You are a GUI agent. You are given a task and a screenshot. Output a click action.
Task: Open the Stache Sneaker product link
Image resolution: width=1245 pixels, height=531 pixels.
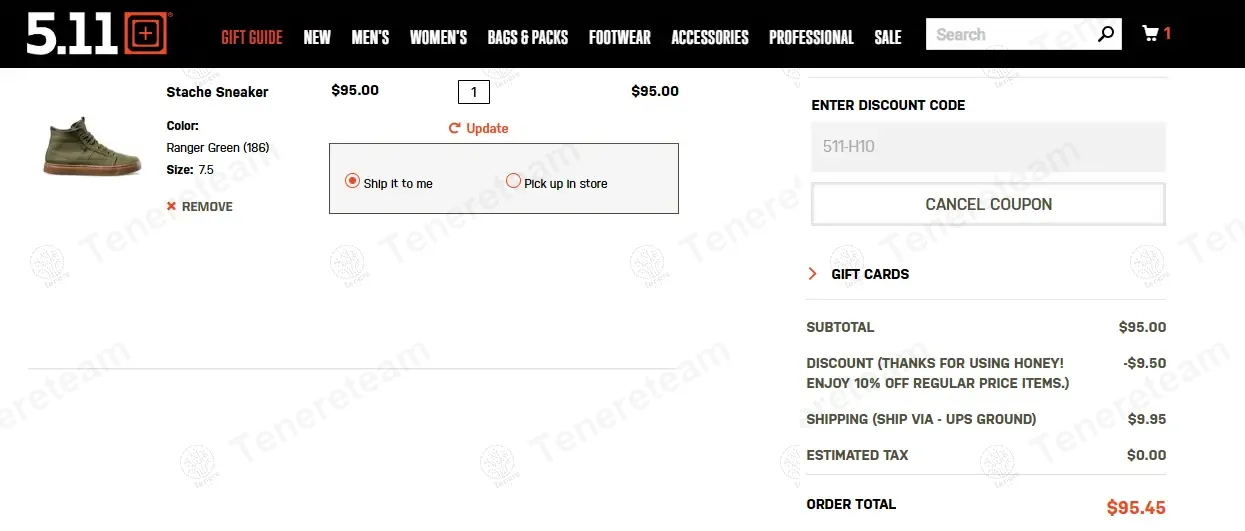pos(217,92)
